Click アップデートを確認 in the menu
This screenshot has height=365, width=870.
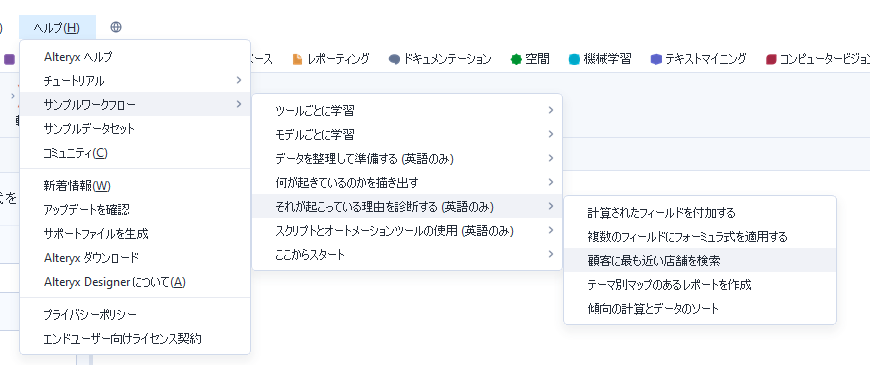pyautogui.click(x=135, y=210)
